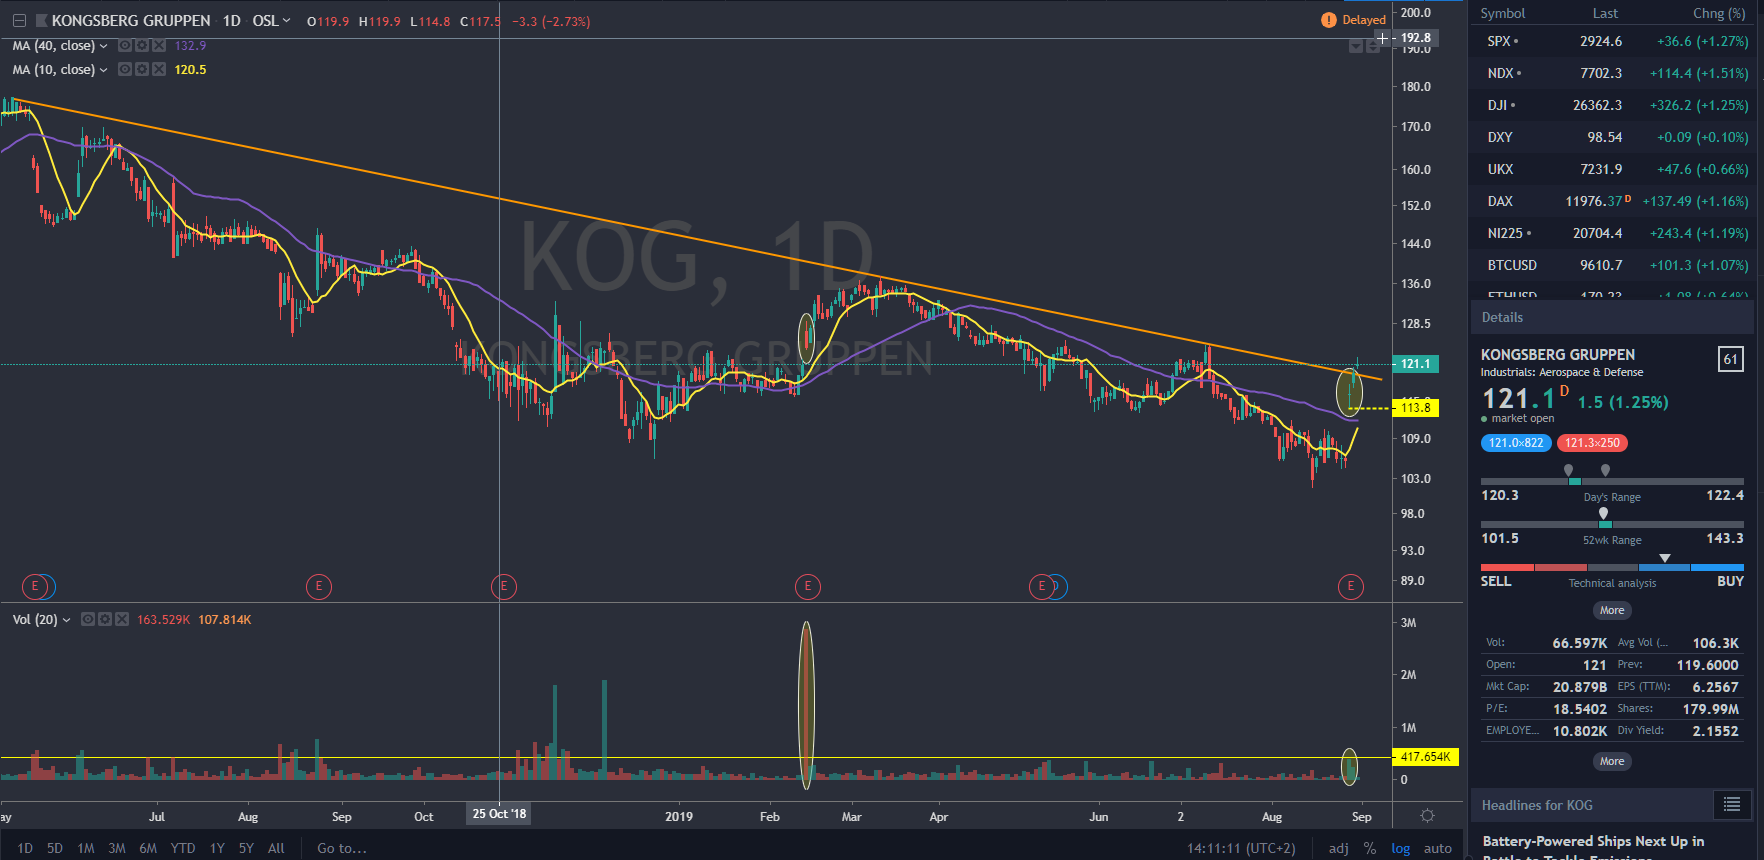Expand the MA (40, close) indicator dropdown
Image resolution: width=1764 pixels, height=860 pixels.
pos(103,46)
